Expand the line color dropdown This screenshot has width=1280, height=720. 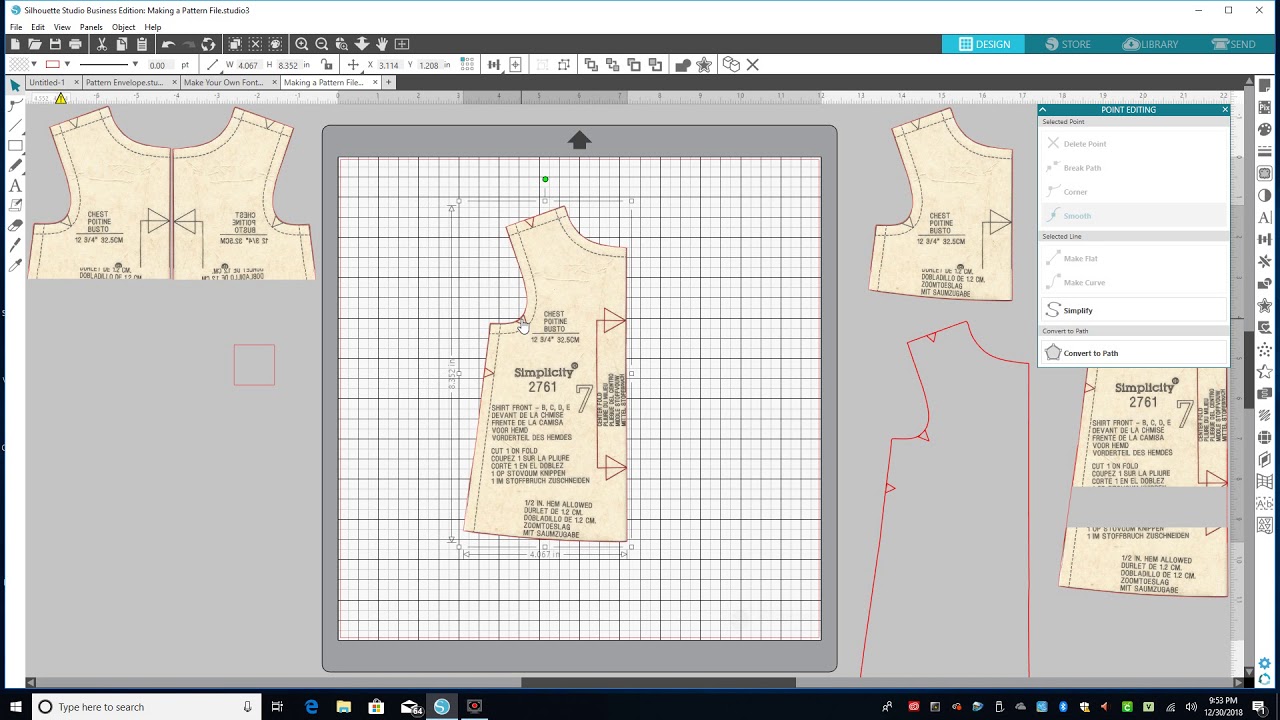(x=67, y=65)
